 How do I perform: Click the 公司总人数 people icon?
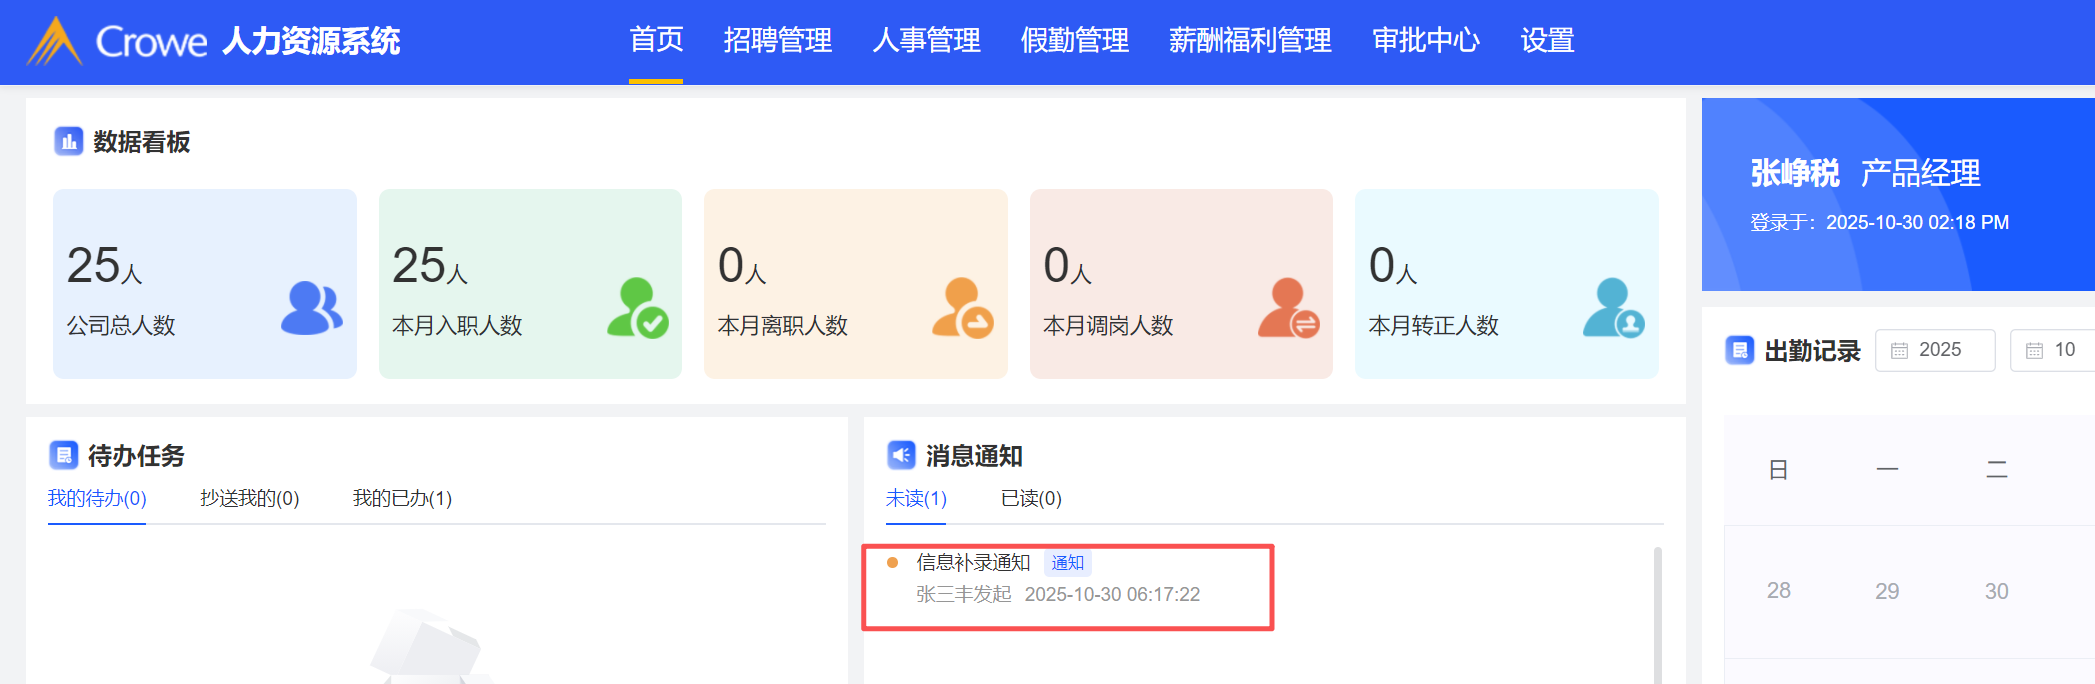311,308
